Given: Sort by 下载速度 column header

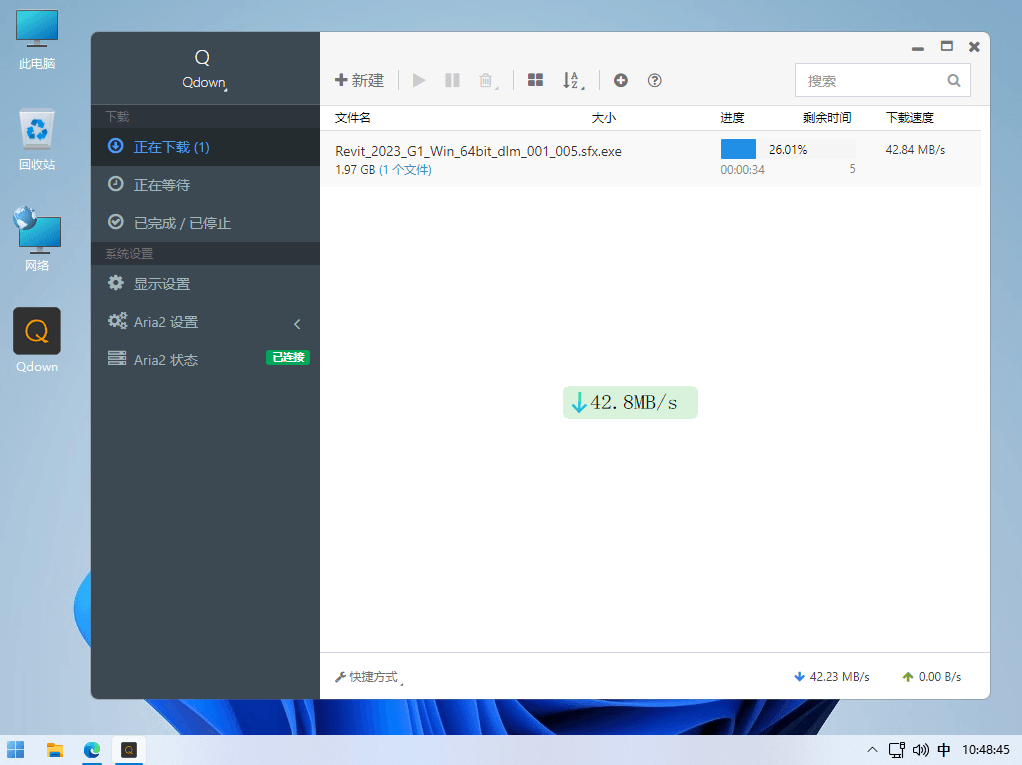Looking at the screenshot, I should (x=910, y=118).
